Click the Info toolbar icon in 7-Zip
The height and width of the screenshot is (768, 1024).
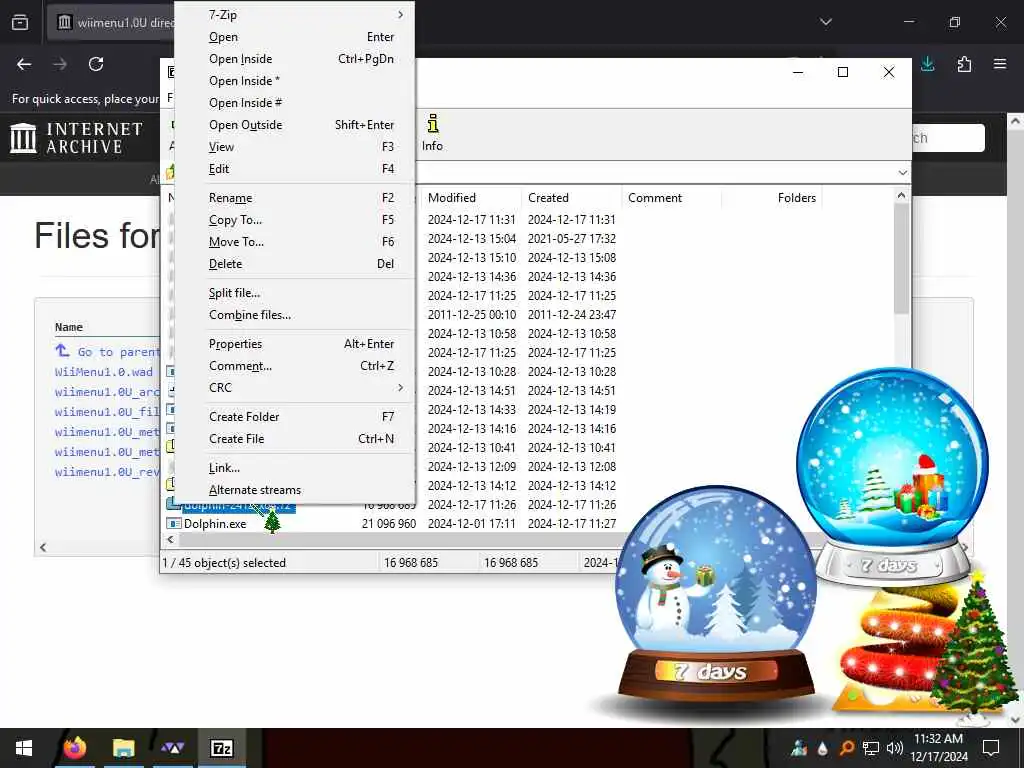[x=432, y=133]
